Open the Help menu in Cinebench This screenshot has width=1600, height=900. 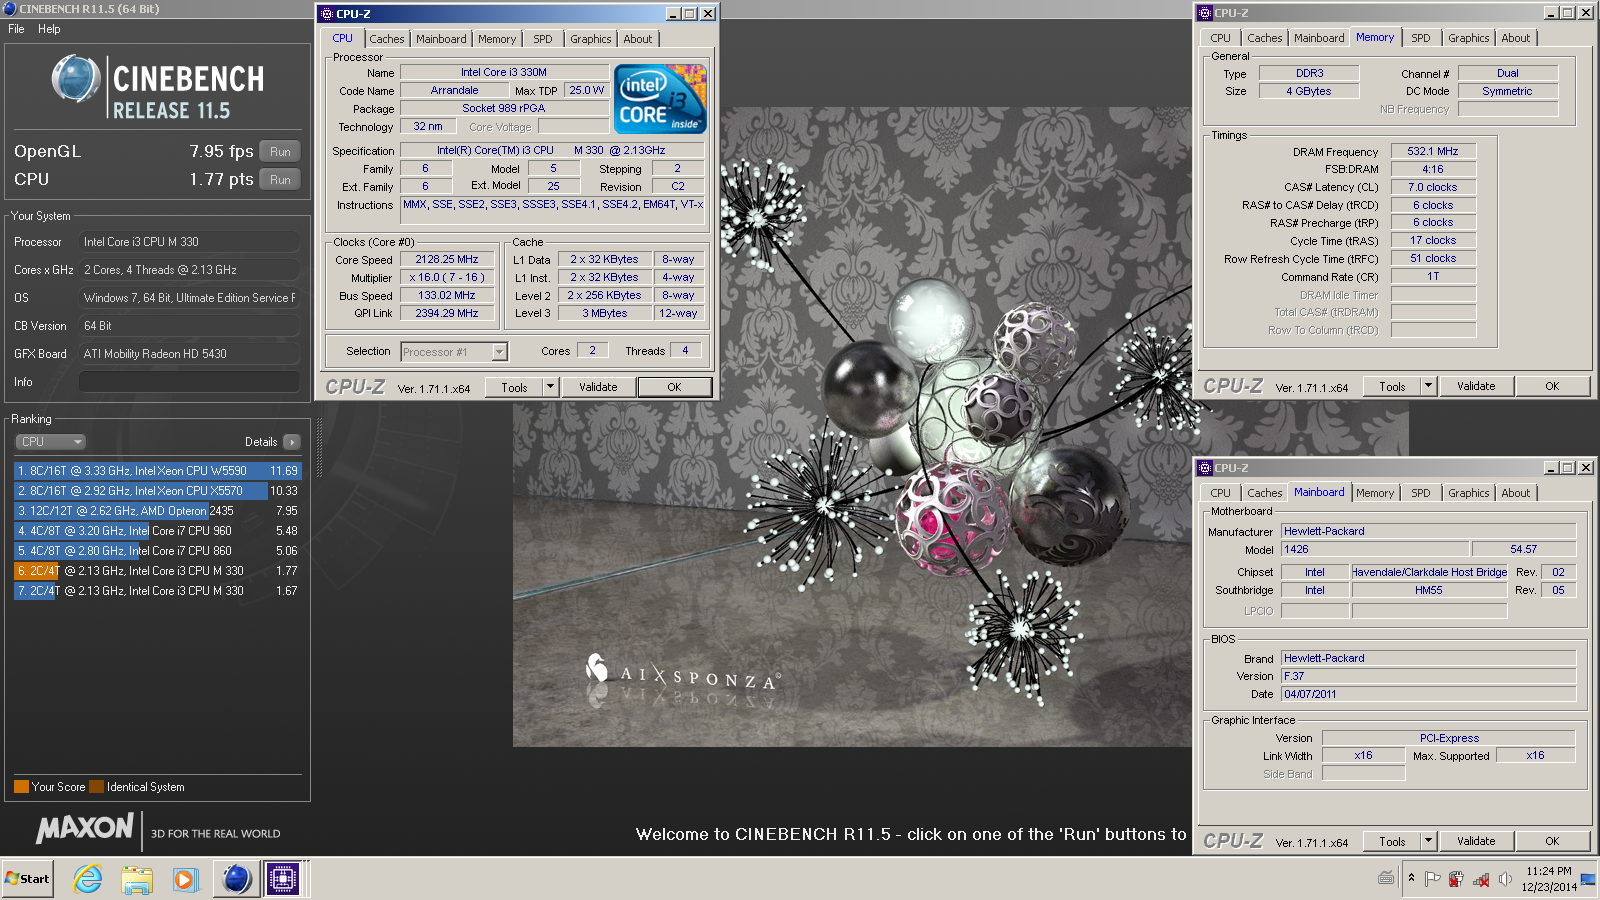coord(49,29)
